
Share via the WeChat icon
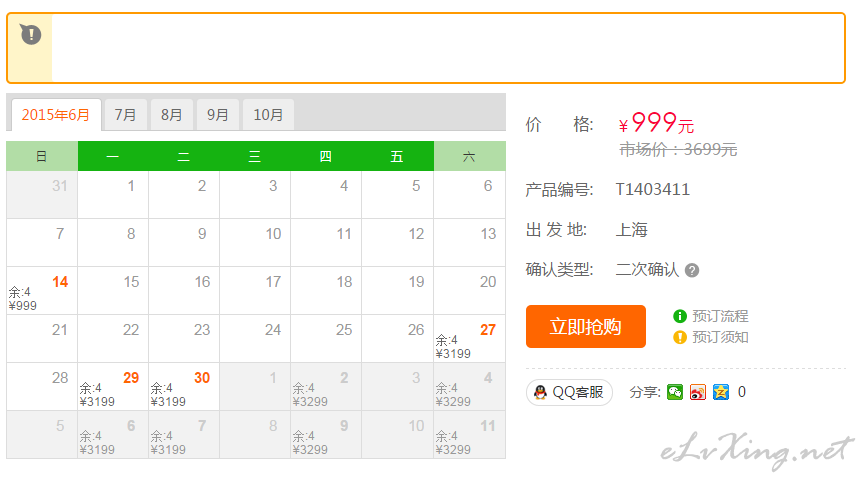click(x=675, y=392)
